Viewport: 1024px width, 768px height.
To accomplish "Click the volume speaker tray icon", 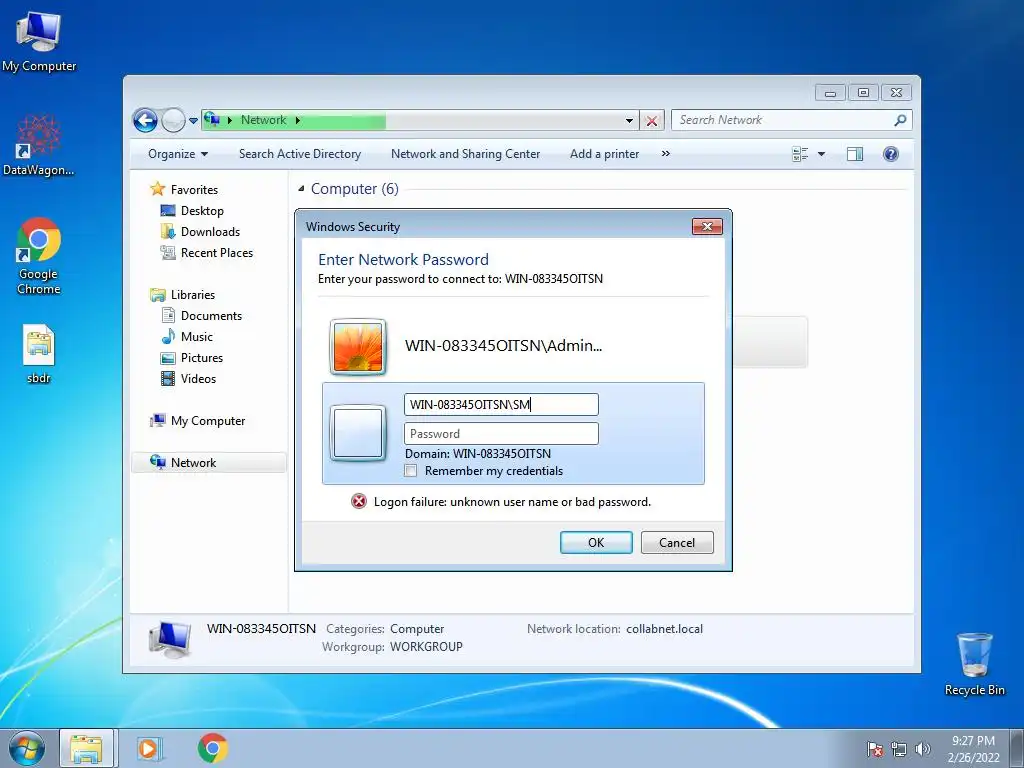I will pos(923,749).
